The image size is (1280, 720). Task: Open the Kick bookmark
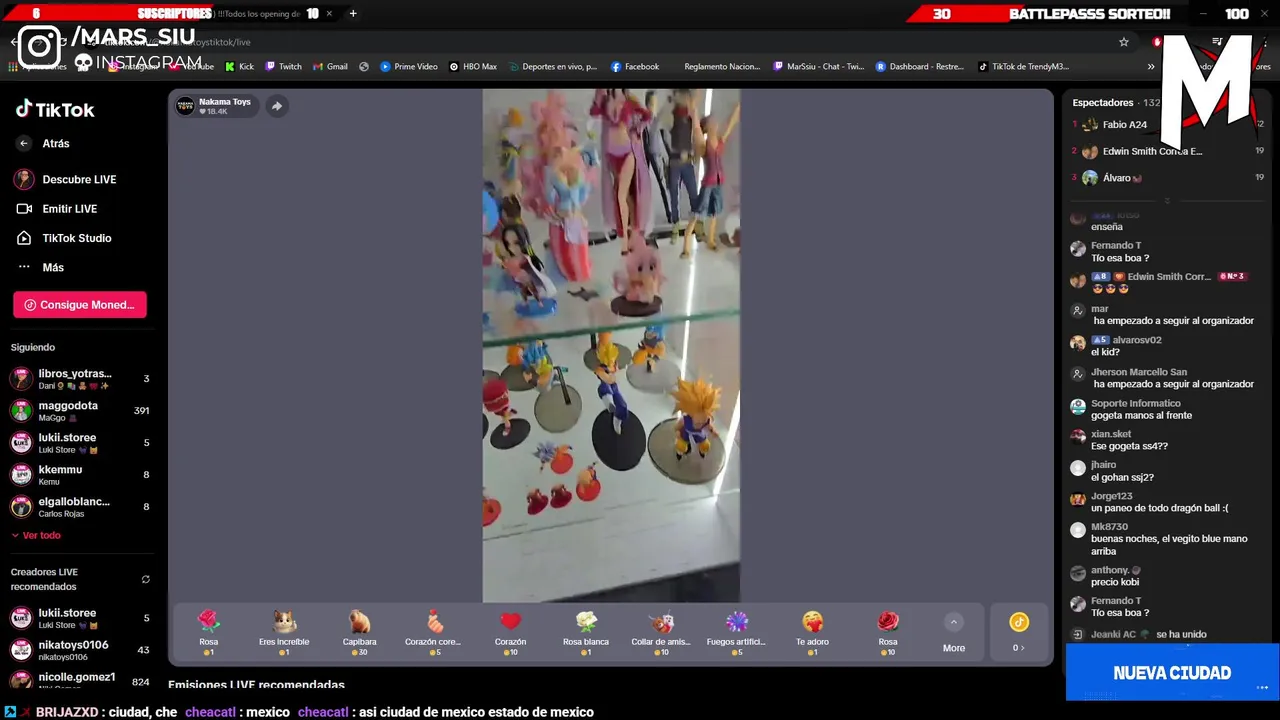239,67
